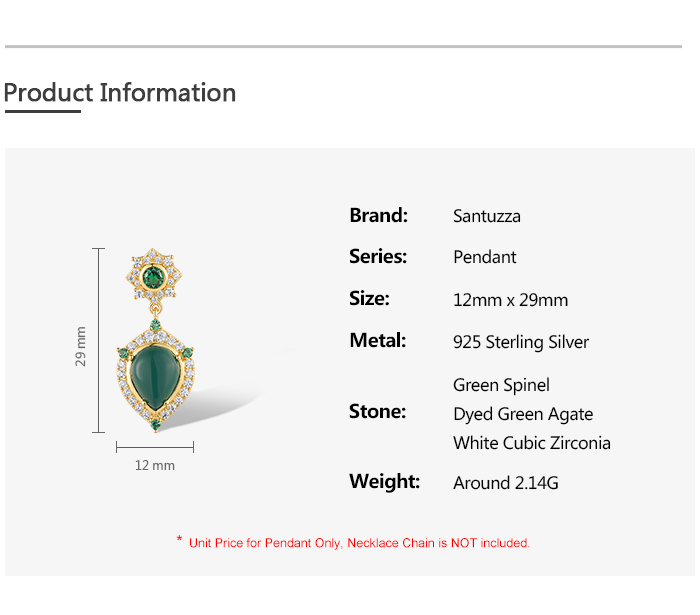The image size is (700, 615).
Task: Select the "Series:" field label
Action: 378,257
